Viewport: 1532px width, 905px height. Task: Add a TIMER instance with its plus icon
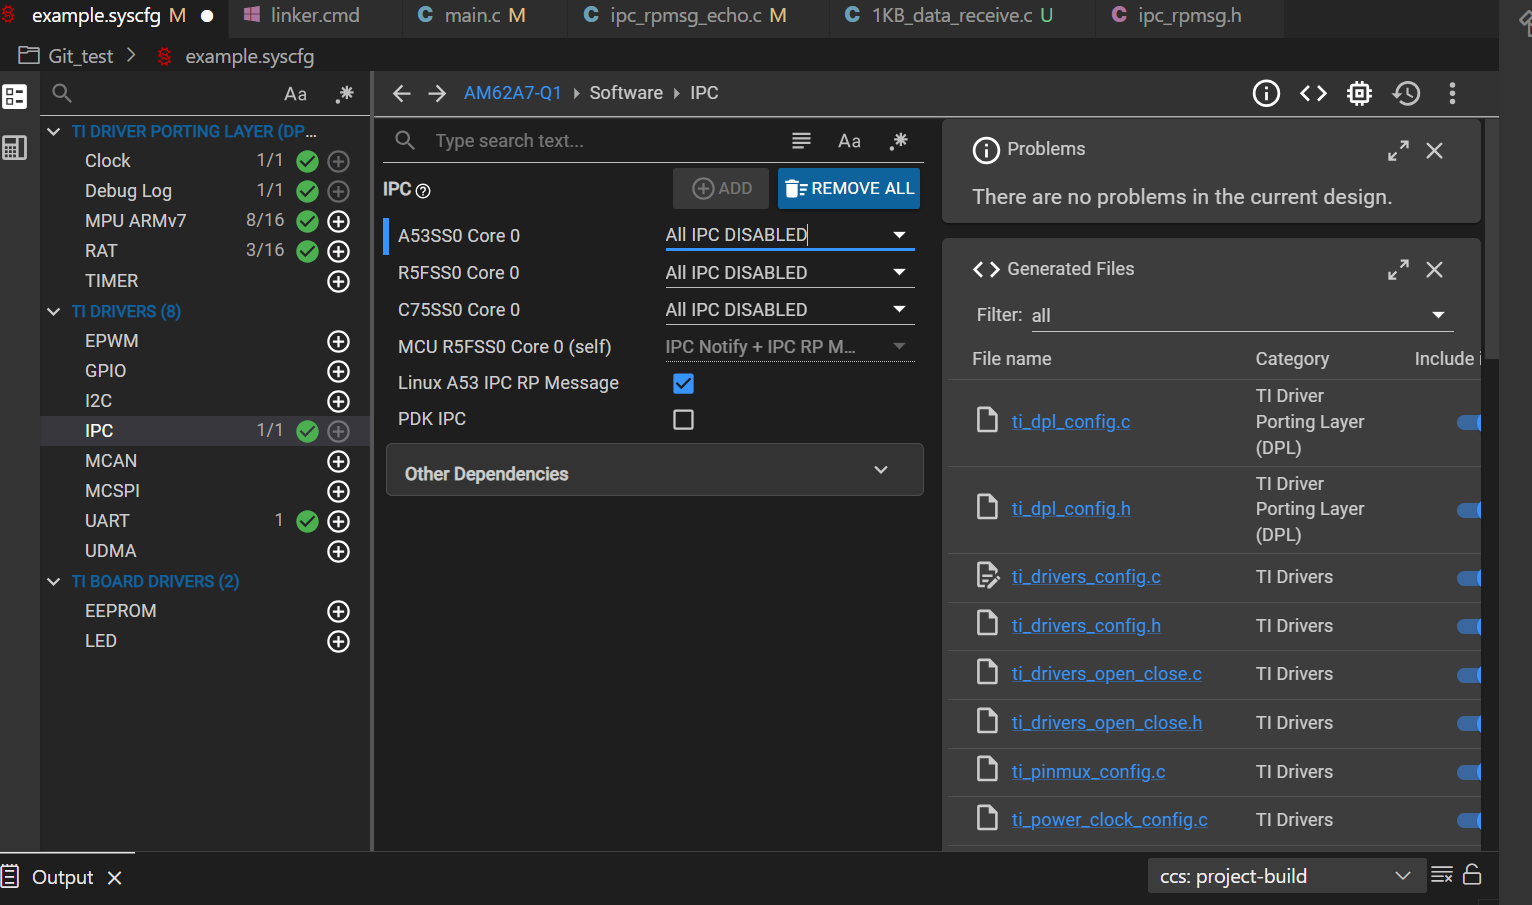point(338,281)
